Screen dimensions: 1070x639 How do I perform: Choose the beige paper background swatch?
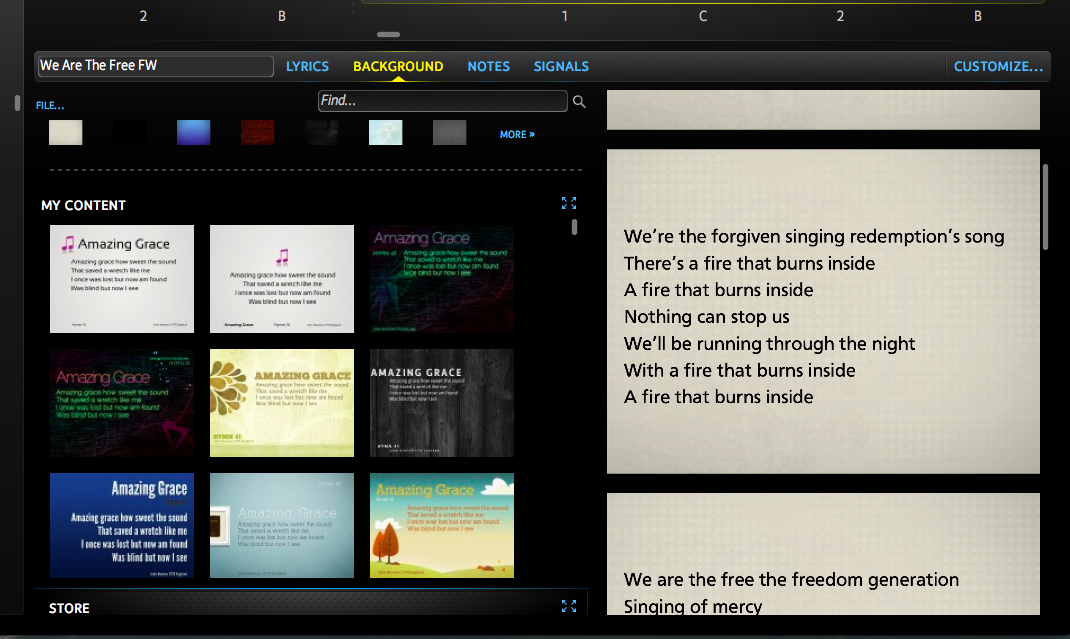point(66,132)
